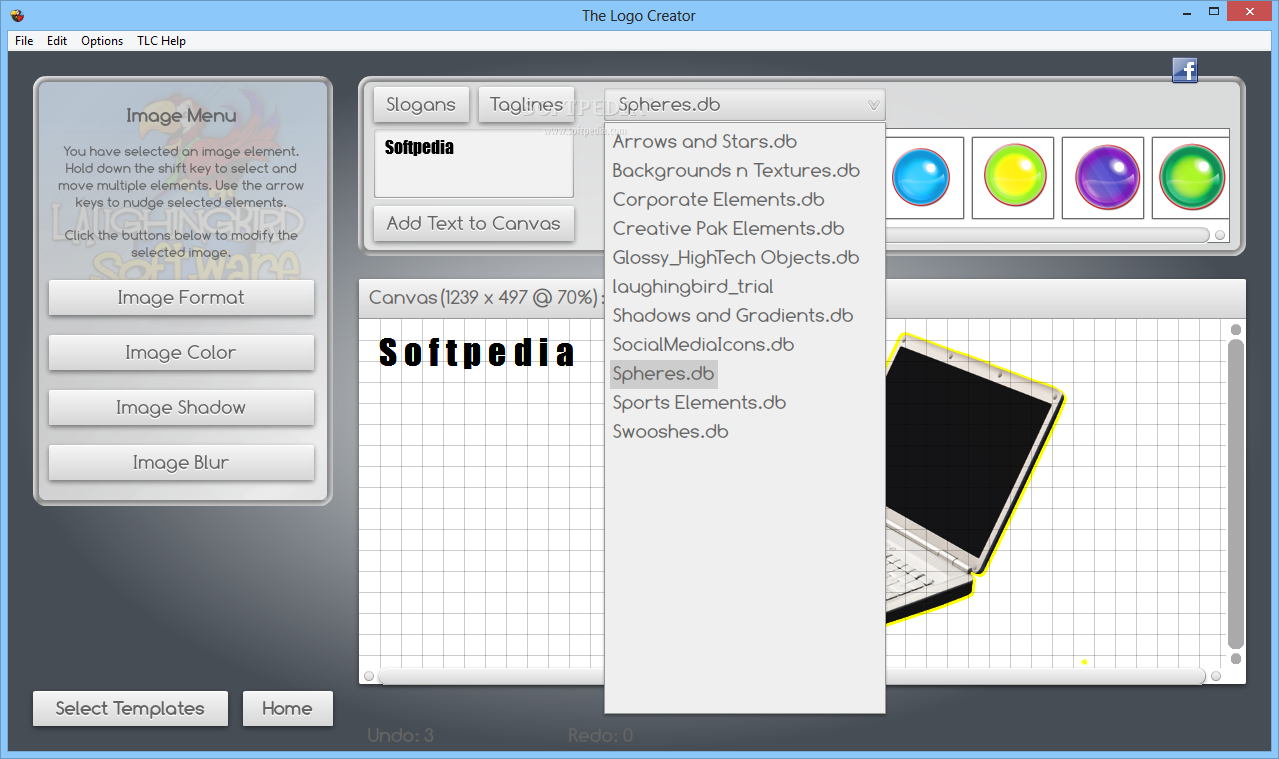The image size is (1279, 759).
Task: Open the Facebook icon link
Action: point(1185,70)
